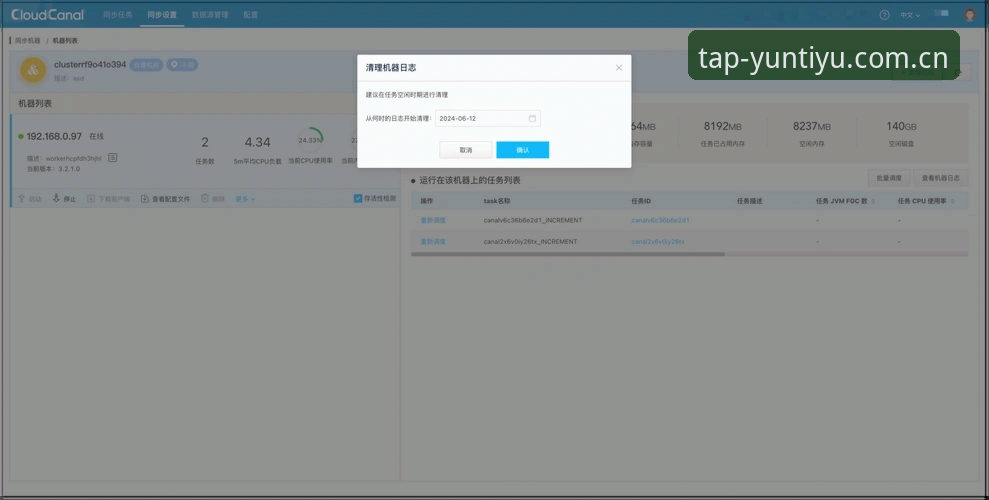Close the 清理机器日志 dialog
Image resolution: width=989 pixels, height=500 pixels.
pyautogui.click(x=619, y=67)
